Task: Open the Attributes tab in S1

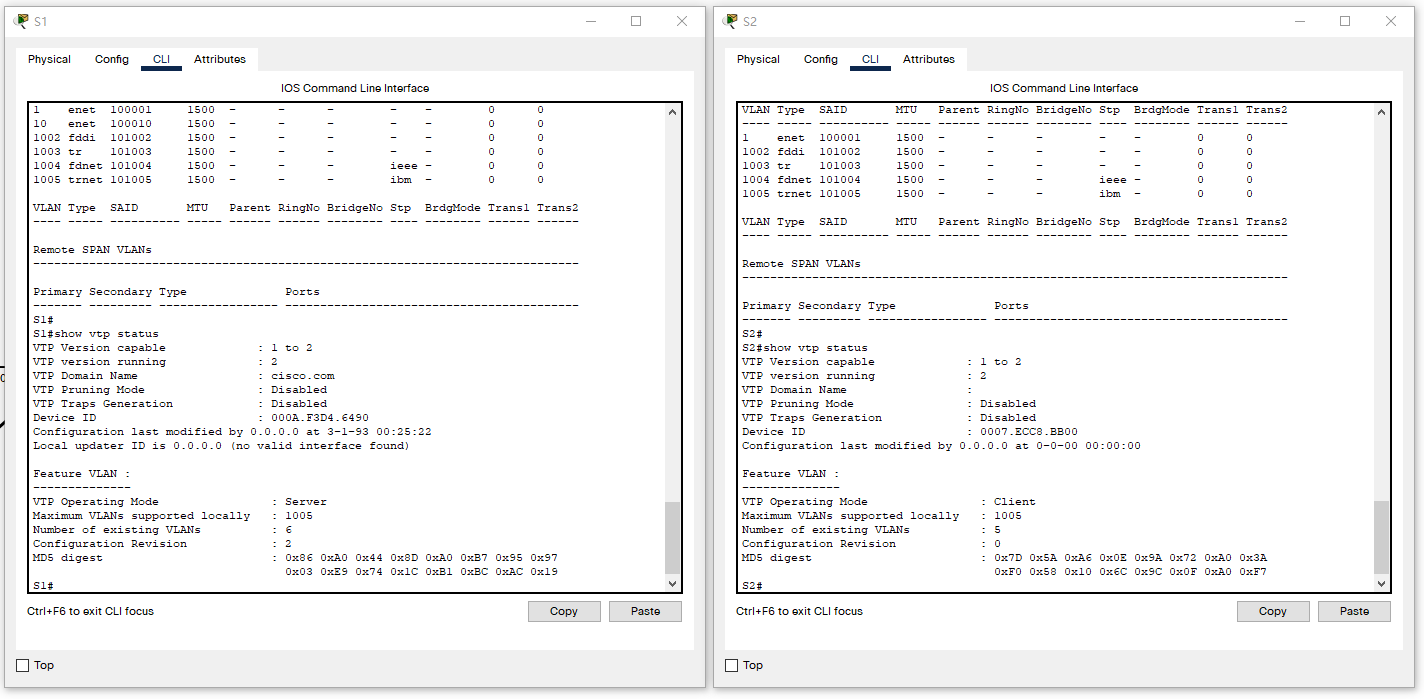Action: pos(220,60)
